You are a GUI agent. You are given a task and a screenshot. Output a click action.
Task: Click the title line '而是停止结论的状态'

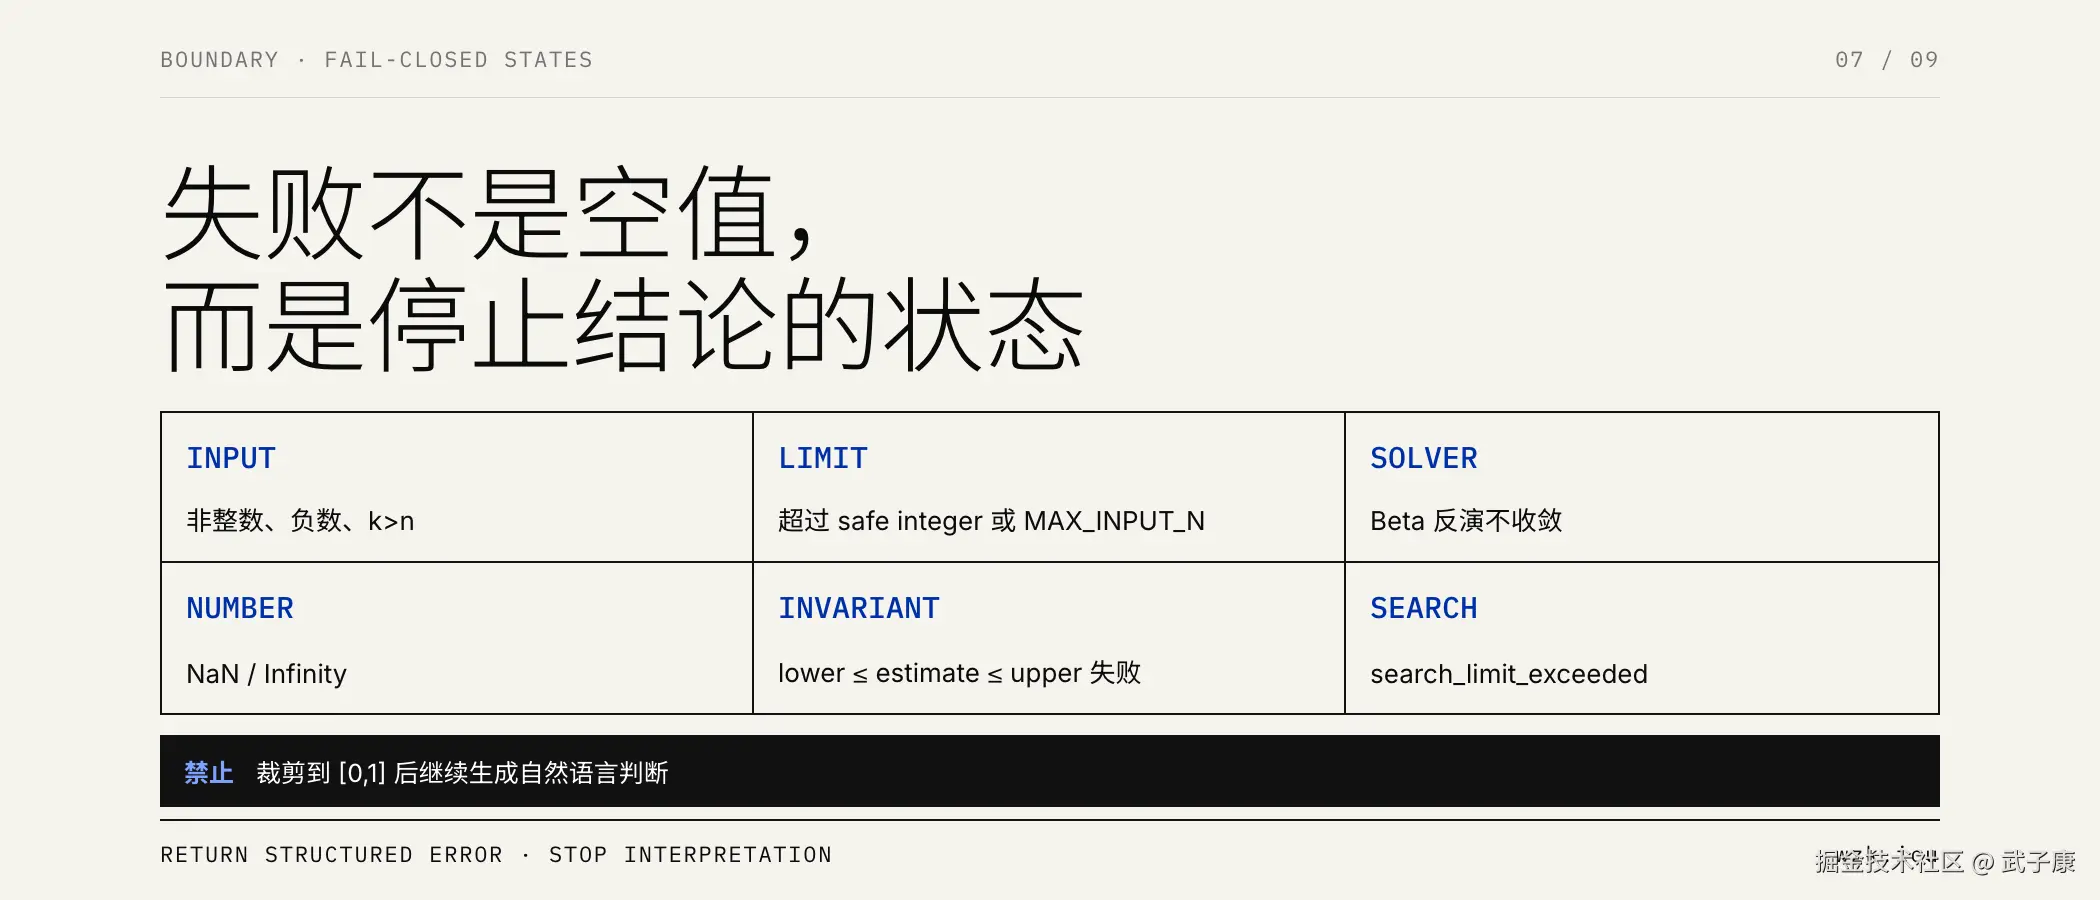coord(623,325)
